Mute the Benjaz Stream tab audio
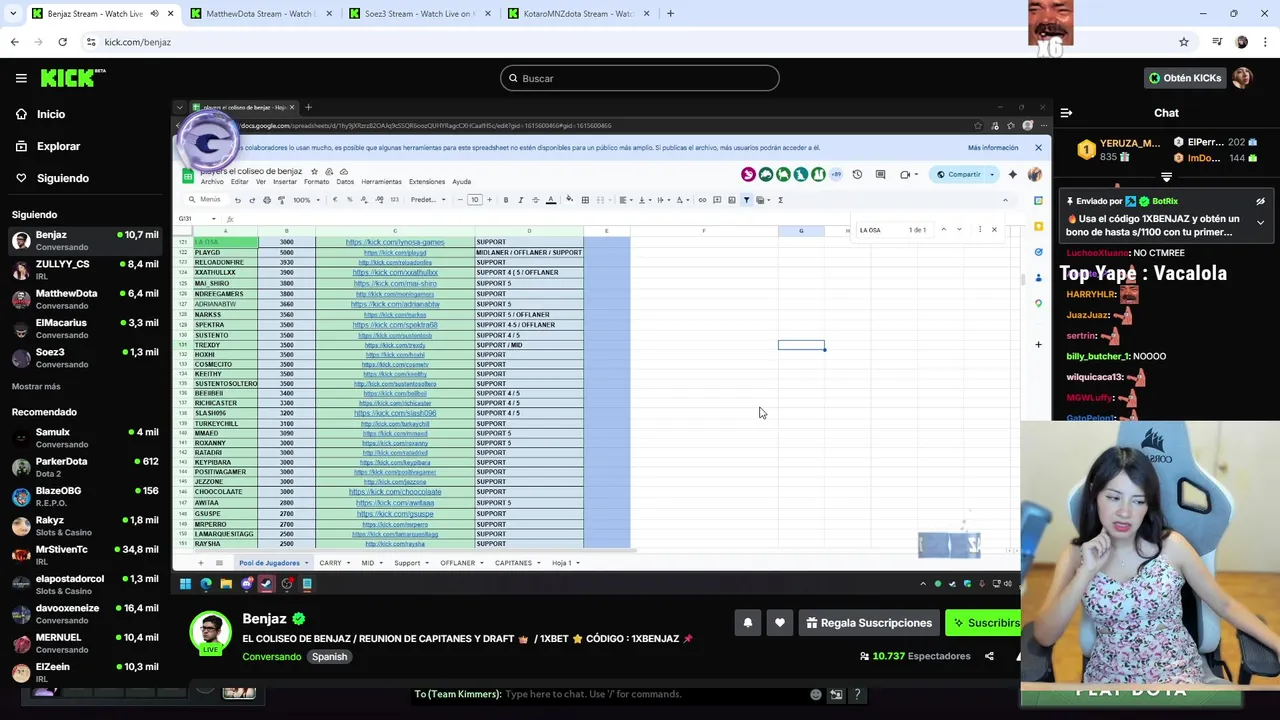Viewport: 1280px width, 720px height. pos(154,13)
